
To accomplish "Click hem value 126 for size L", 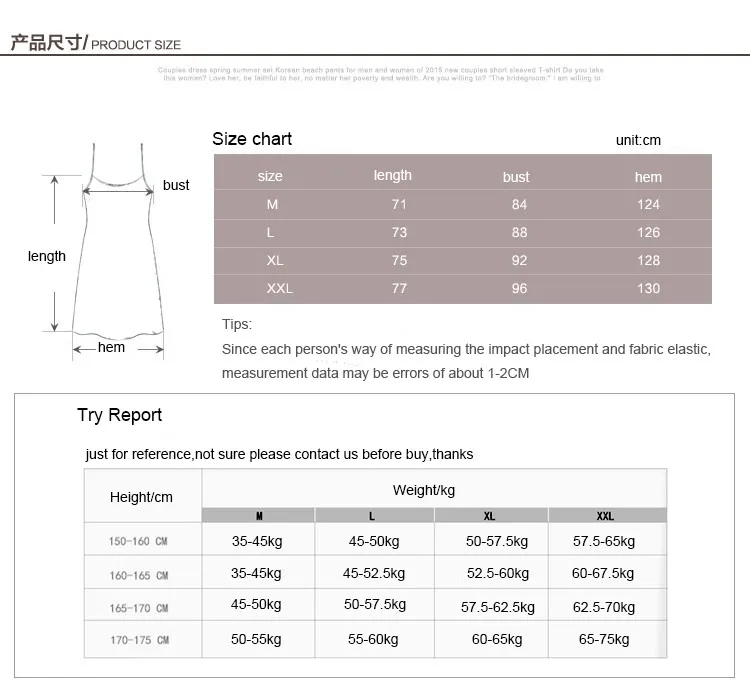I will [x=648, y=232].
